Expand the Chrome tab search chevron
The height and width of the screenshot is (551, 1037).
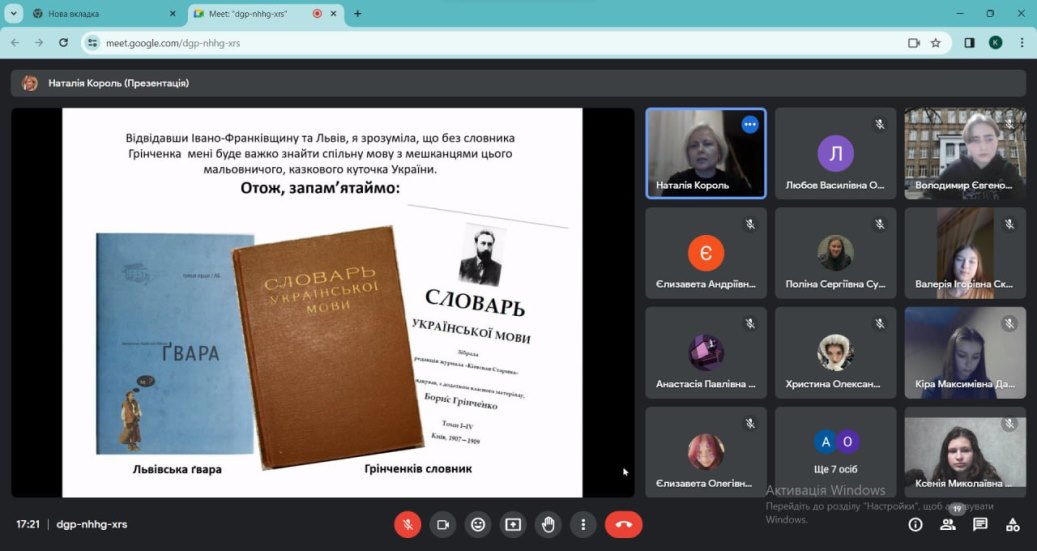pyautogui.click(x=14, y=14)
